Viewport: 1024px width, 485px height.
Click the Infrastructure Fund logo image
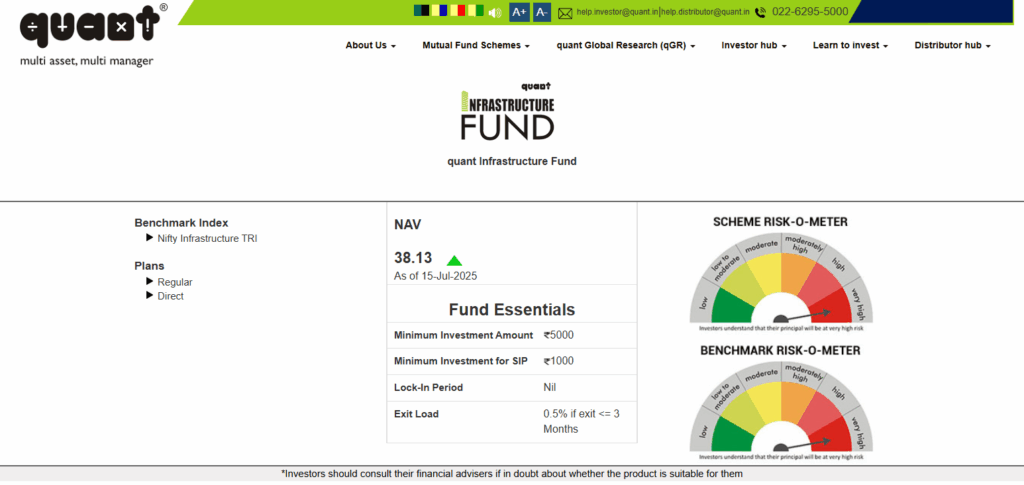507,111
